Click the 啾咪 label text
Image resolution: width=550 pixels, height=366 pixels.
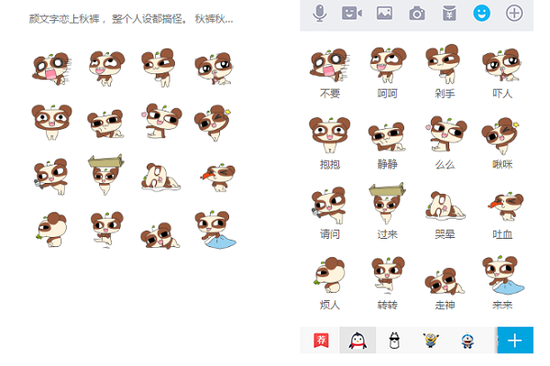(x=502, y=164)
